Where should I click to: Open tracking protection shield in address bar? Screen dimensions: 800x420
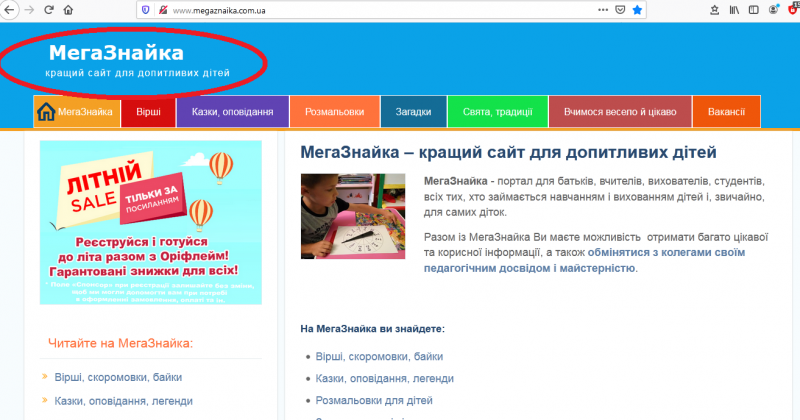(x=146, y=9)
